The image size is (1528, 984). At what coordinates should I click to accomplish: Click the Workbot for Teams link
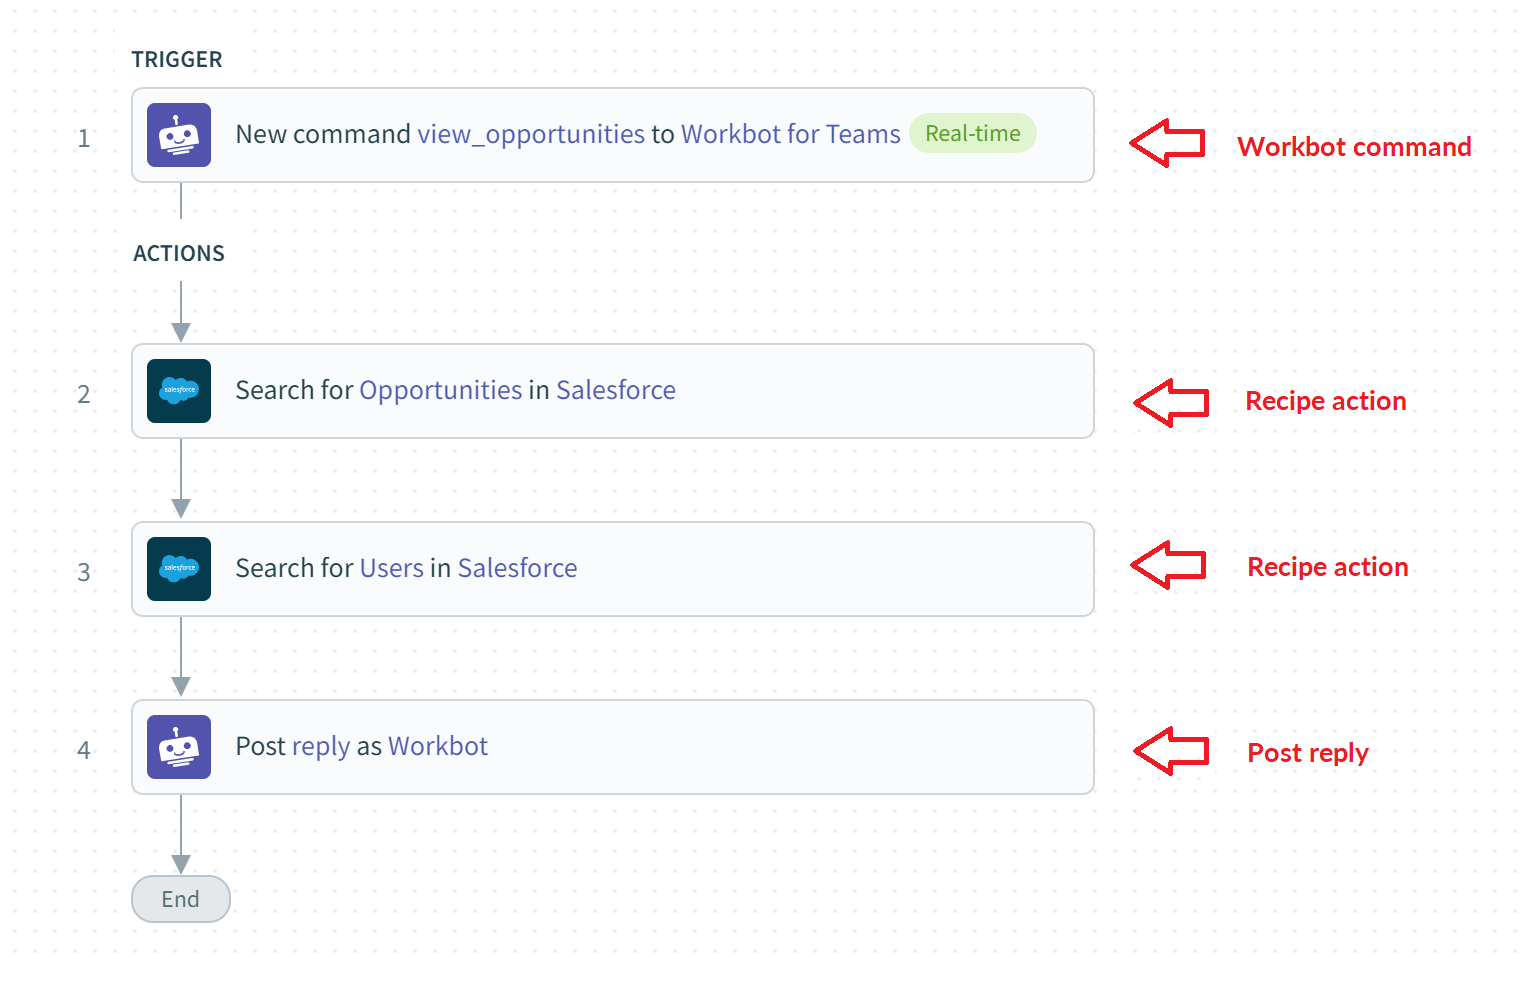[x=790, y=134]
